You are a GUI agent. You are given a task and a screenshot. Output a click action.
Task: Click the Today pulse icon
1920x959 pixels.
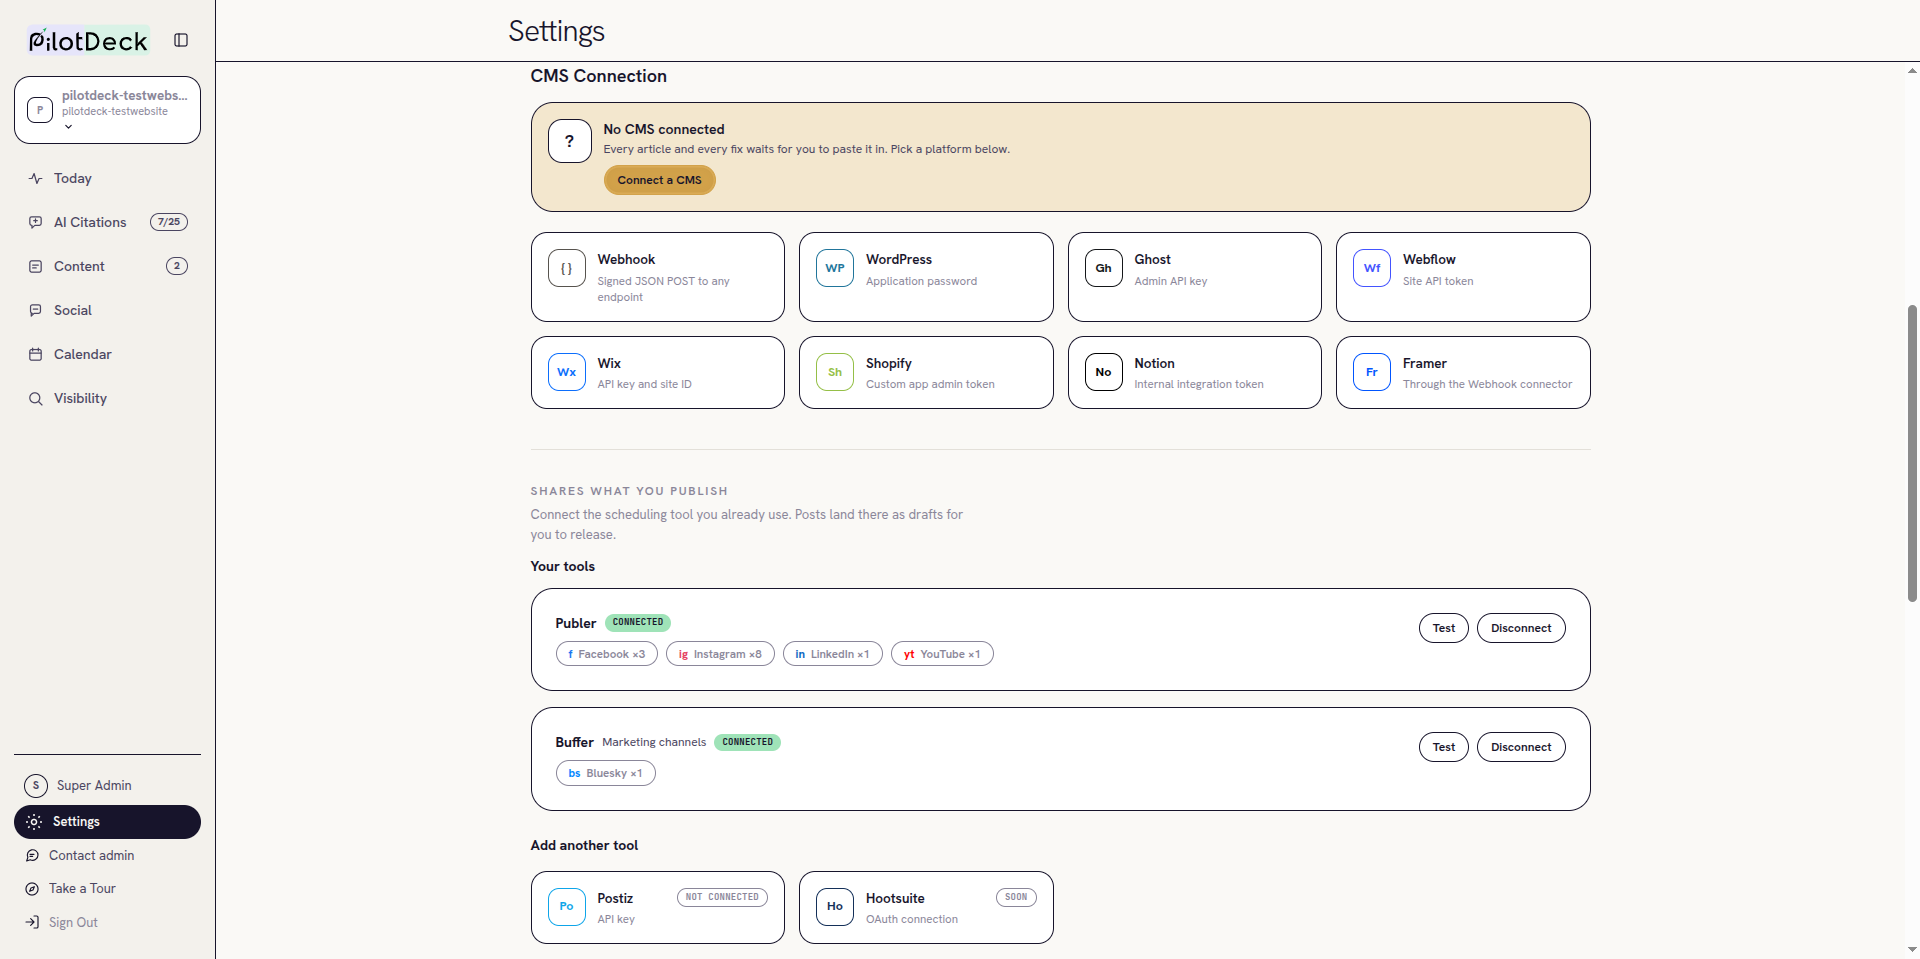(x=36, y=178)
